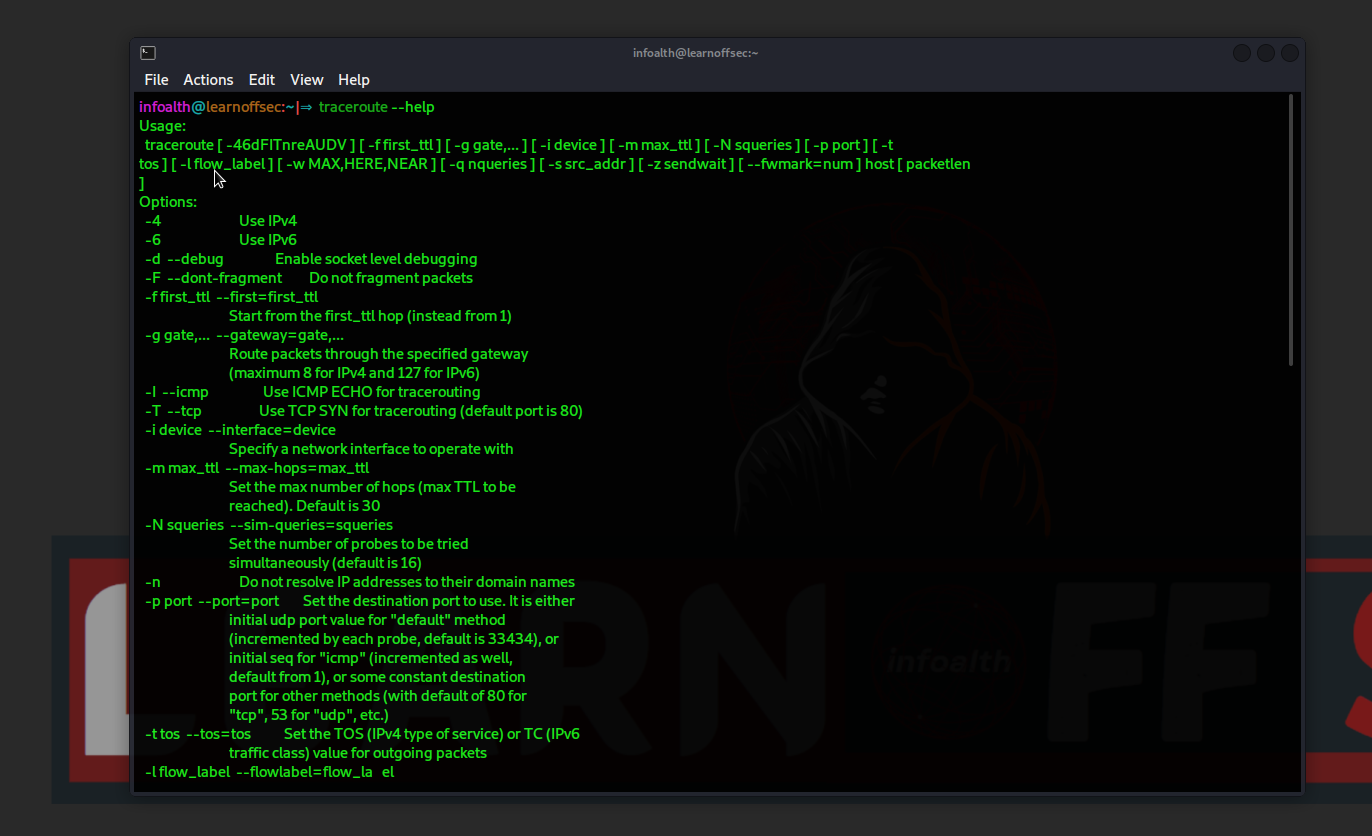Click the middle window control circle
1372x836 pixels.
pyautogui.click(x=1265, y=51)
